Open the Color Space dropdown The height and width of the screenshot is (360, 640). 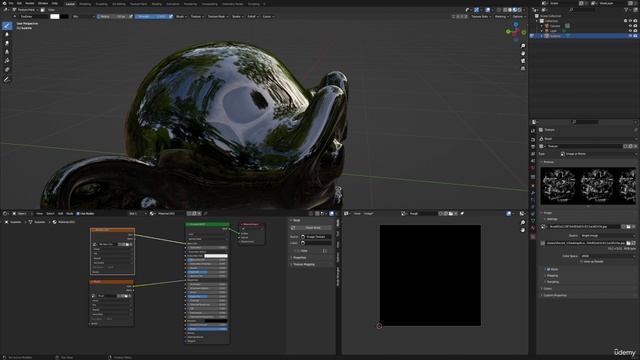607,256
